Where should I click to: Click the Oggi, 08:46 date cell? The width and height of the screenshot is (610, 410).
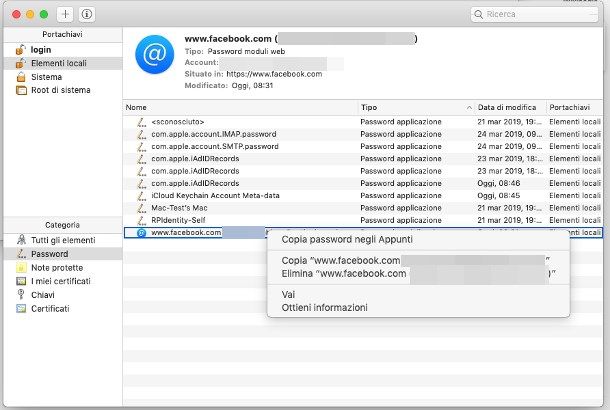(499, 184)
